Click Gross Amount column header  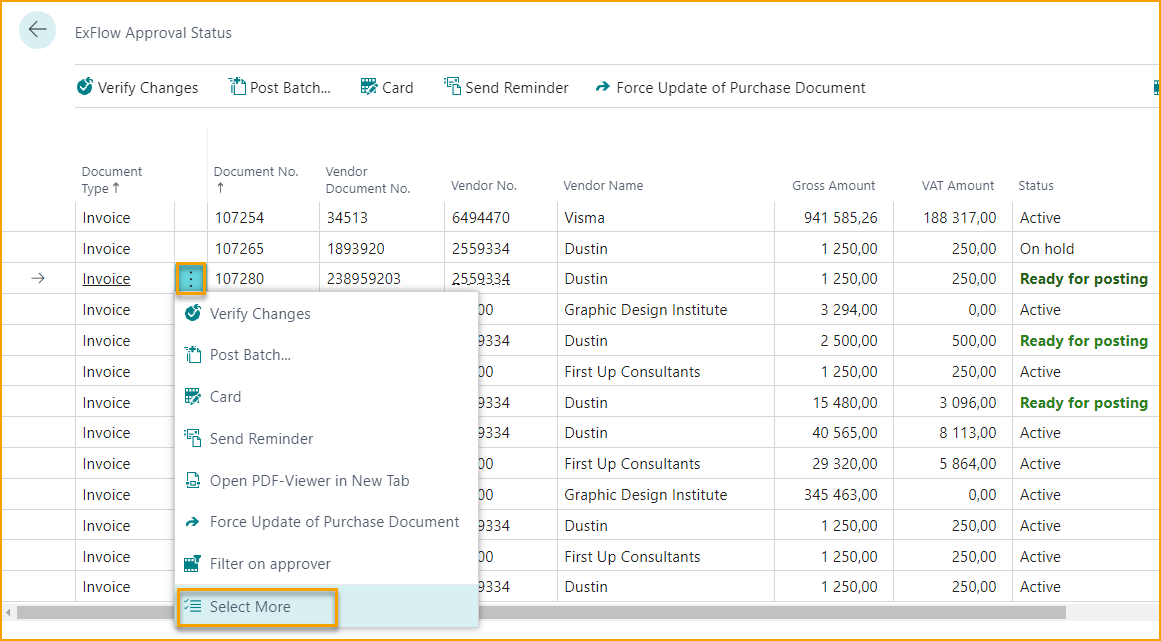(x=833, y=185)
